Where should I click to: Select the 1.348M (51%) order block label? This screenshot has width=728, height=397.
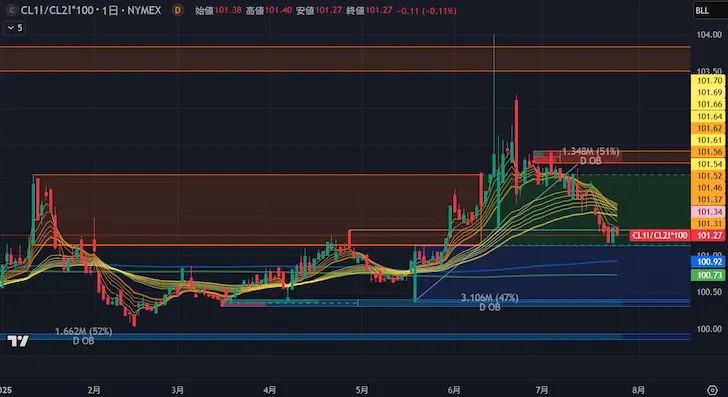click(x=591, y=151)
